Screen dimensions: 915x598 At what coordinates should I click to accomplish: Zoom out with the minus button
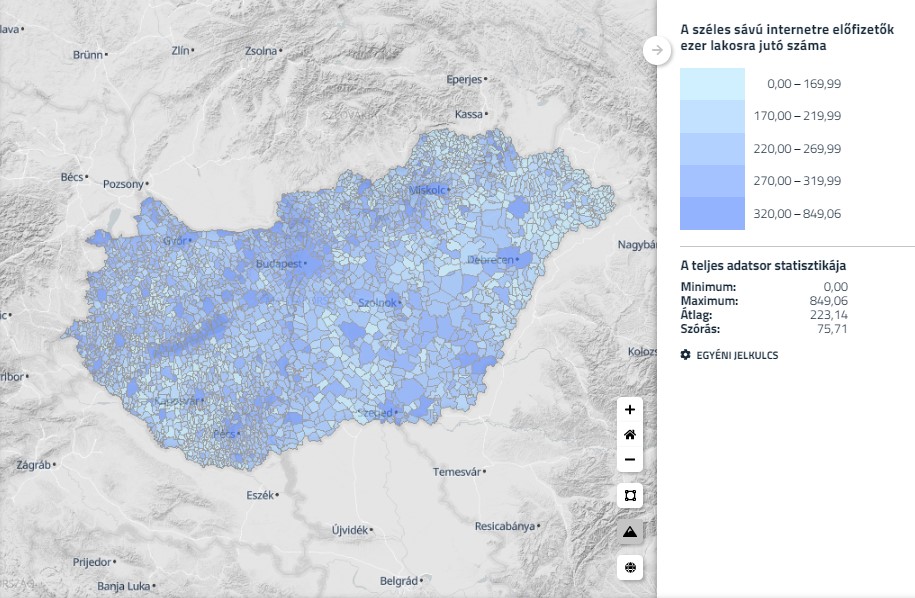point(630,461)
